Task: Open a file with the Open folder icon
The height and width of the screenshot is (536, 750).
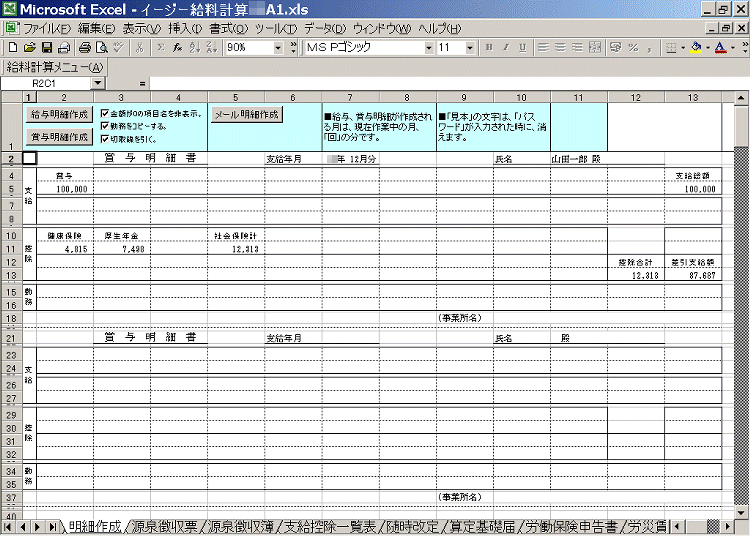Action: [x=30, y=47]
